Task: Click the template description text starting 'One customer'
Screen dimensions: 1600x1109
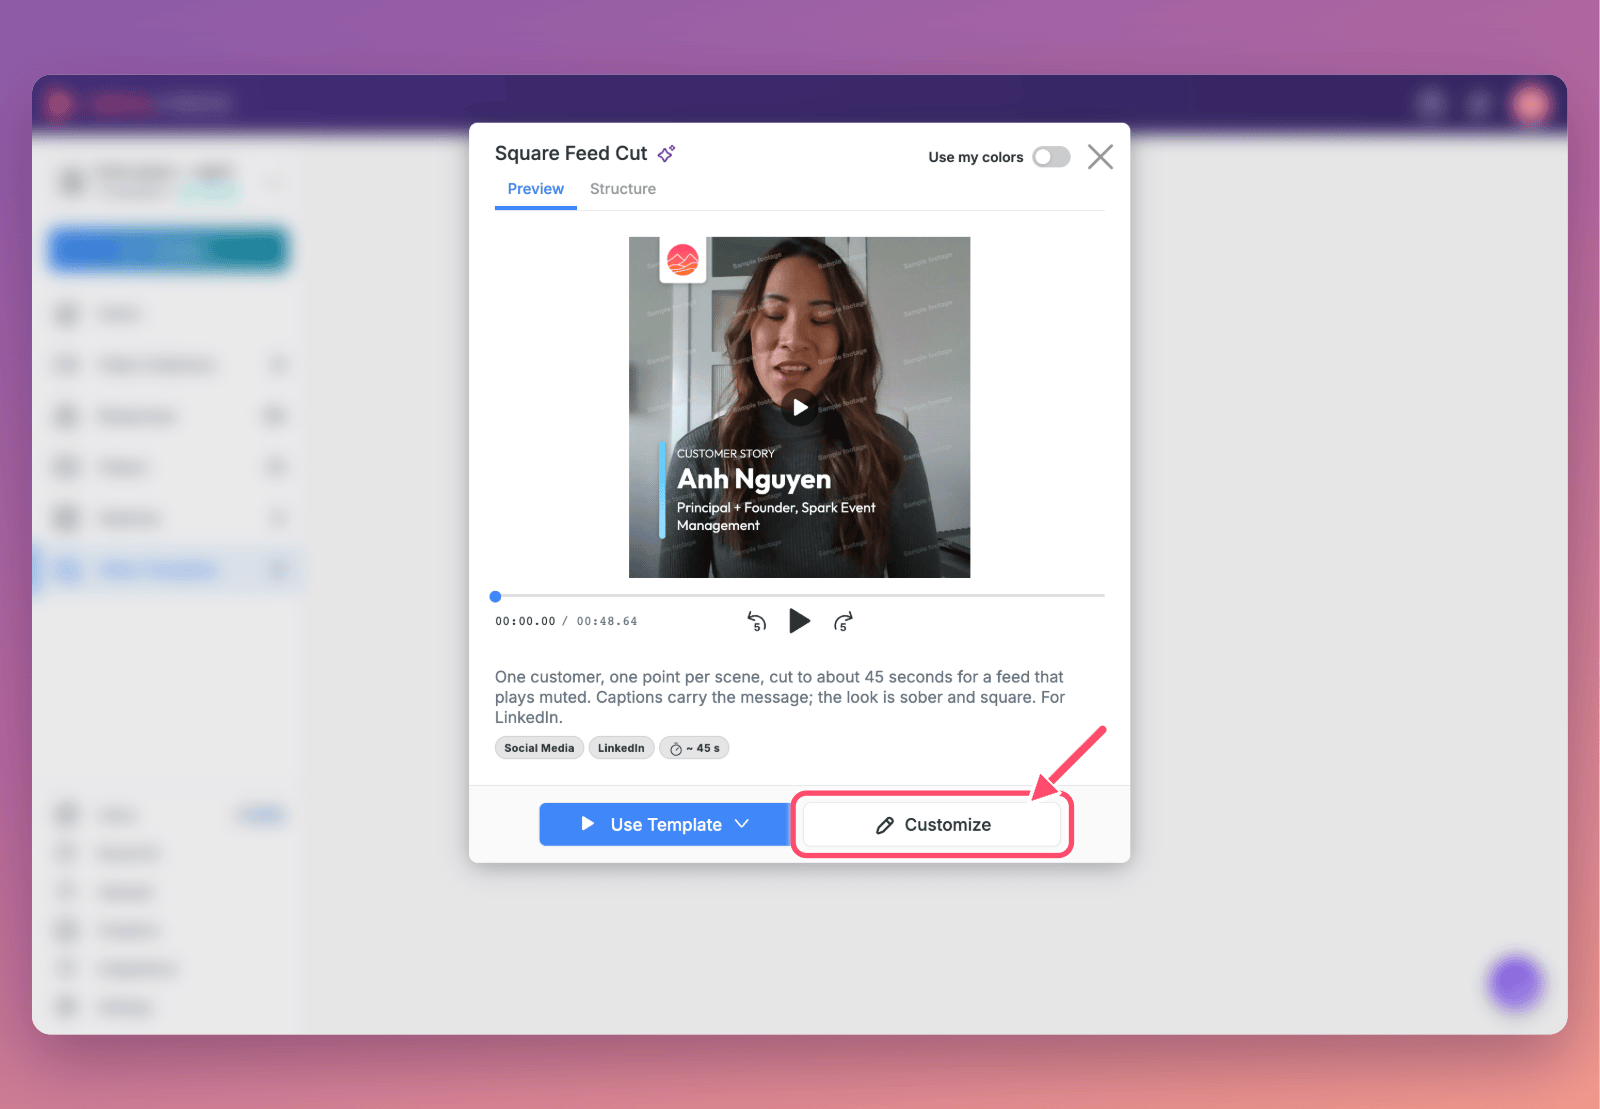Action: click(780, 697)
